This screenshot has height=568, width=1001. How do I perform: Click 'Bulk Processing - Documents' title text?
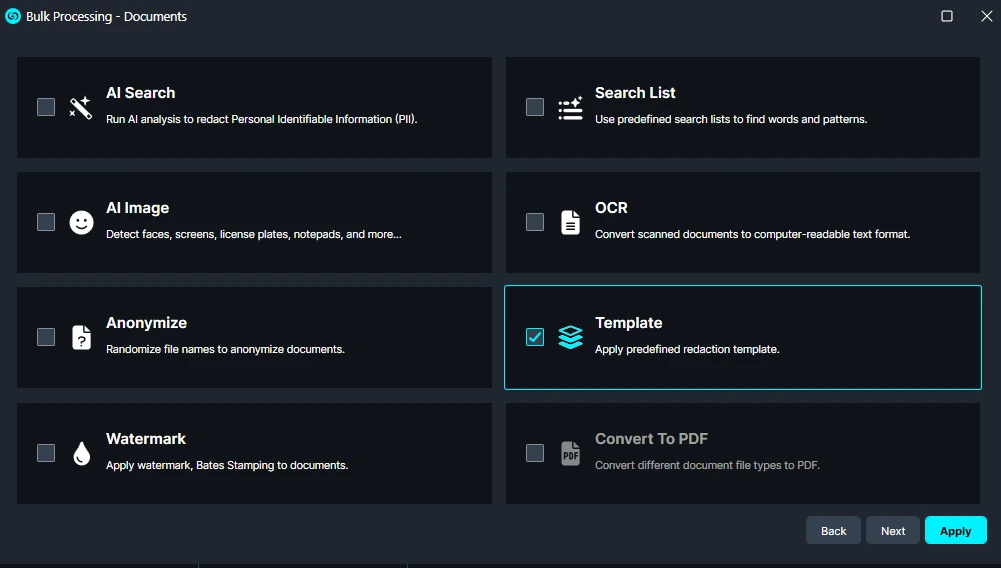pyautogui.click(x=107, y=17)
